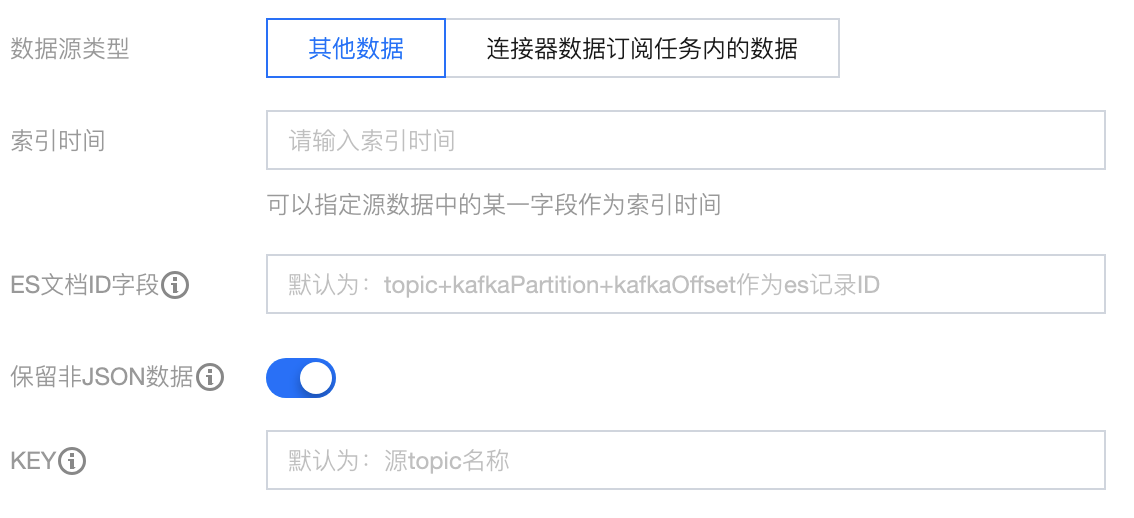Click the info icon beside KEY label
This screenshot has width=1134, height=518.
(73, 461)
